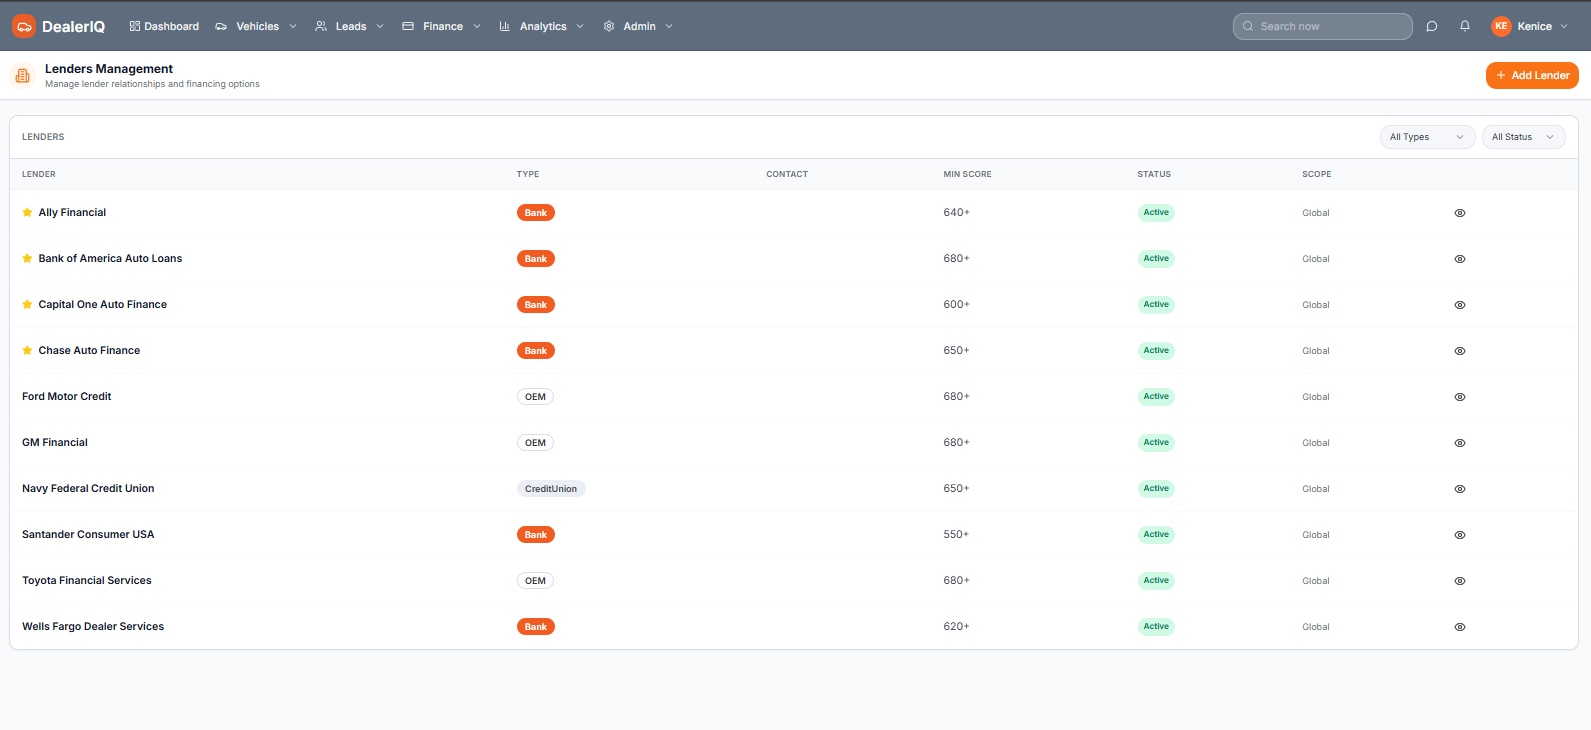The width and height of the screenshot is (1591, 730).
Task: Click the KE user avatar
Action: point(1501,26)
